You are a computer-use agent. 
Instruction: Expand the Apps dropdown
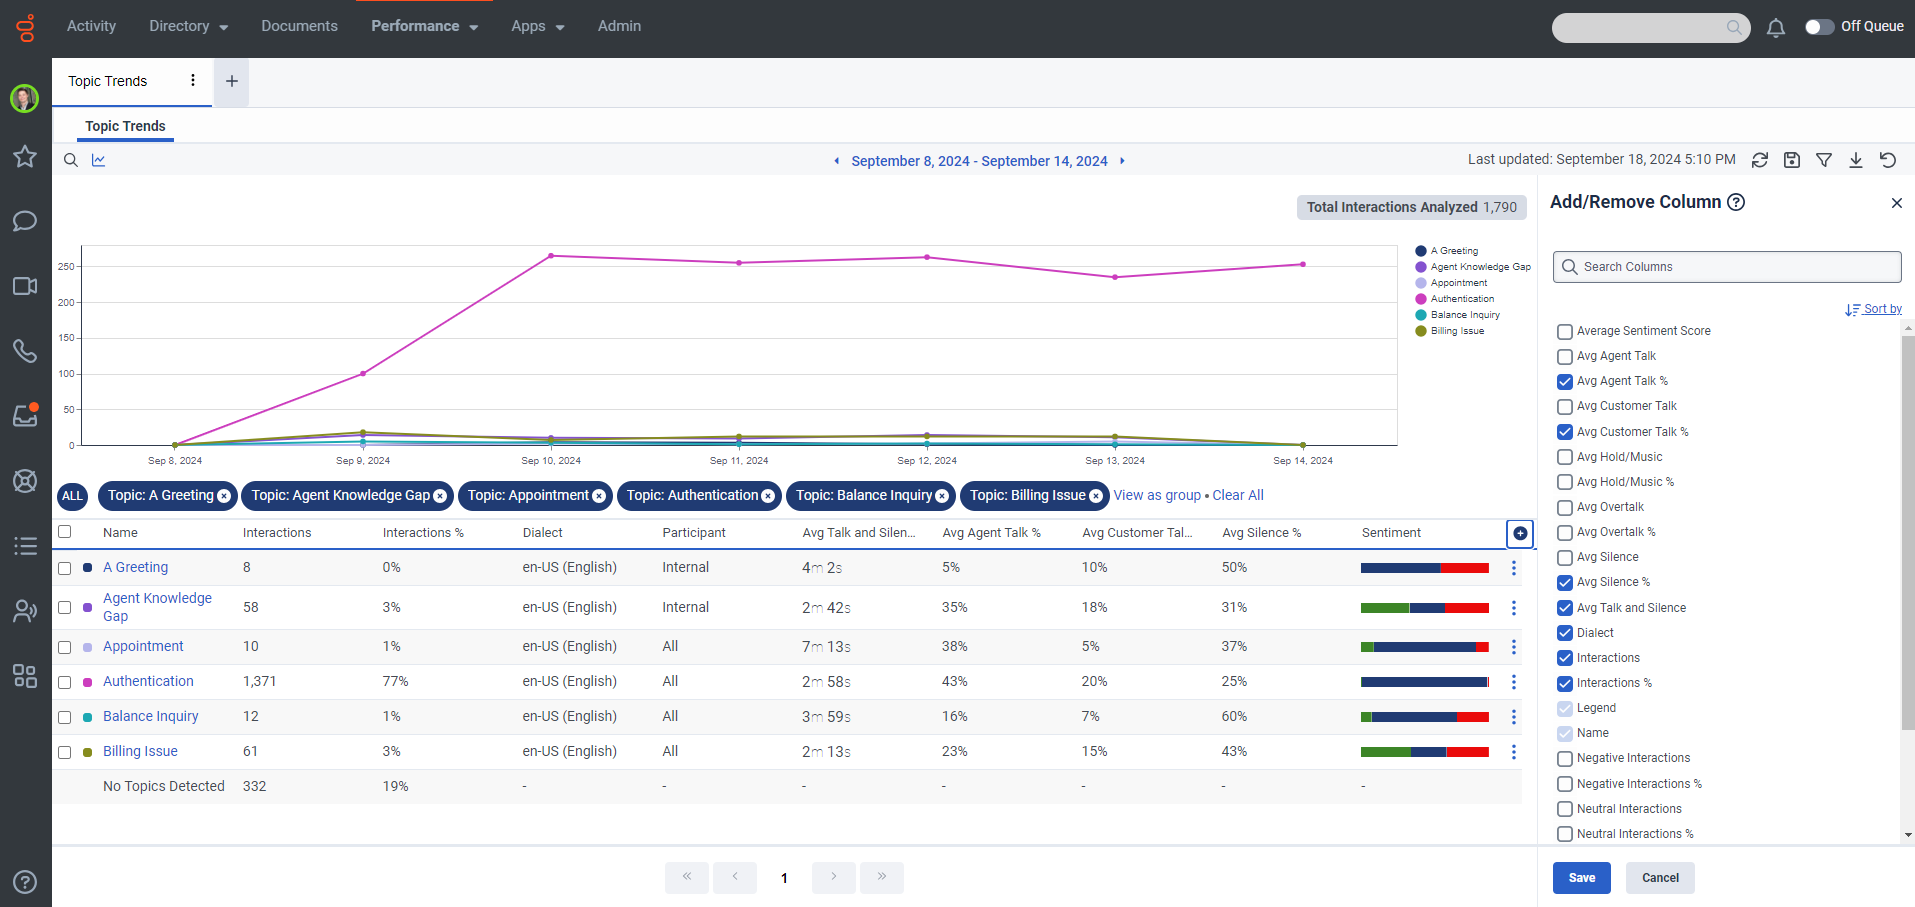537,27
